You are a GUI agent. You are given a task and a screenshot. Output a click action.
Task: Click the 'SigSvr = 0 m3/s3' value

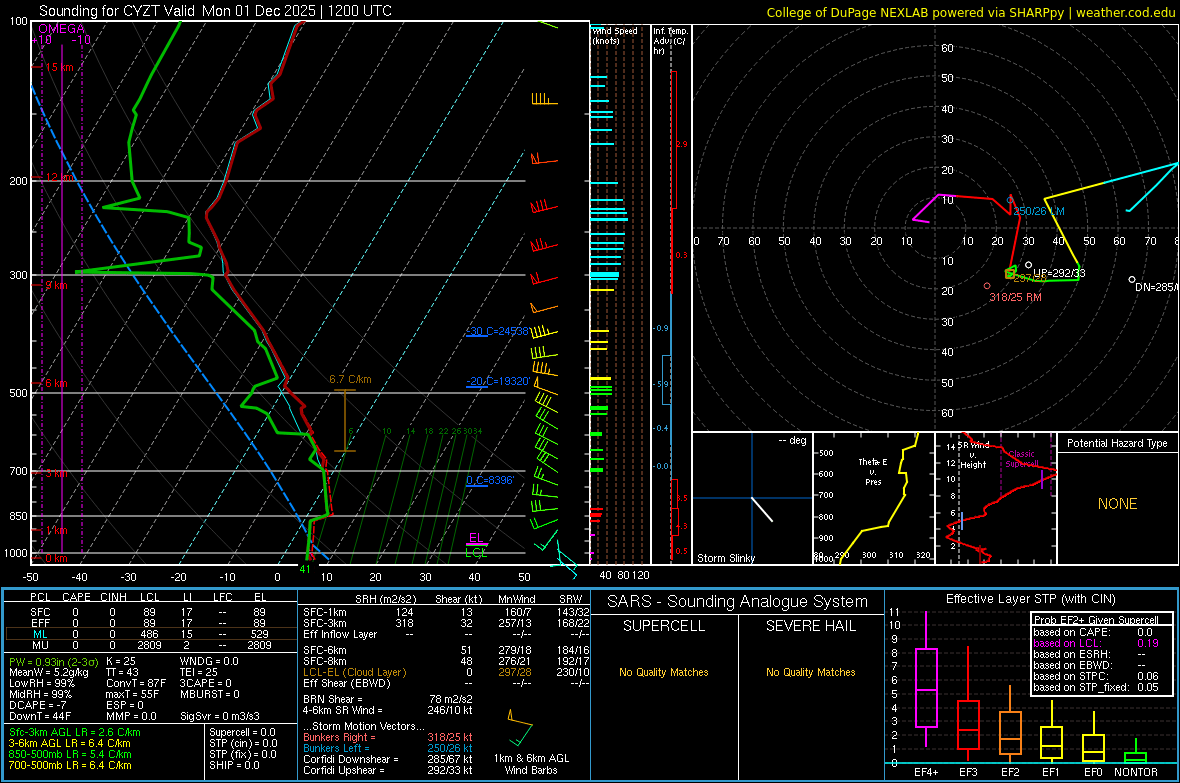[x=220, y=717]
